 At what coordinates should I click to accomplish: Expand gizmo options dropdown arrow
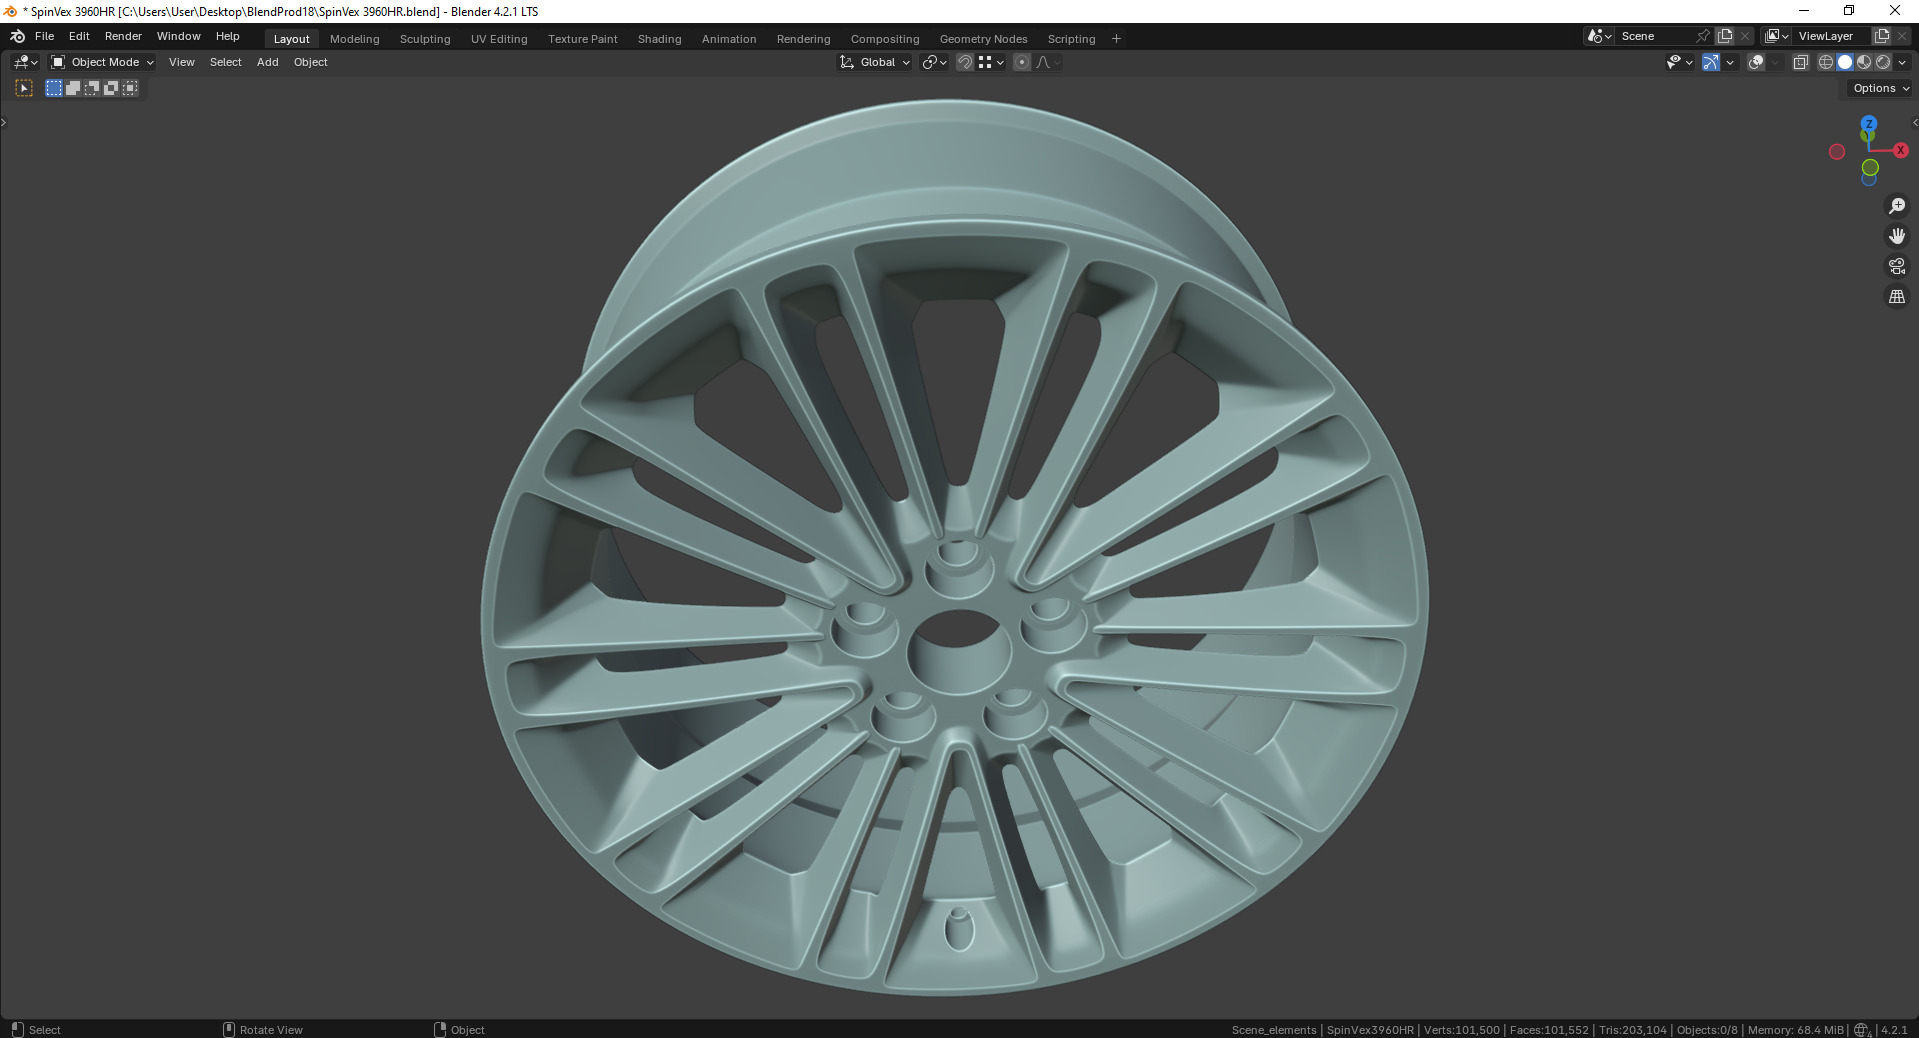[x=1730, y=62]
